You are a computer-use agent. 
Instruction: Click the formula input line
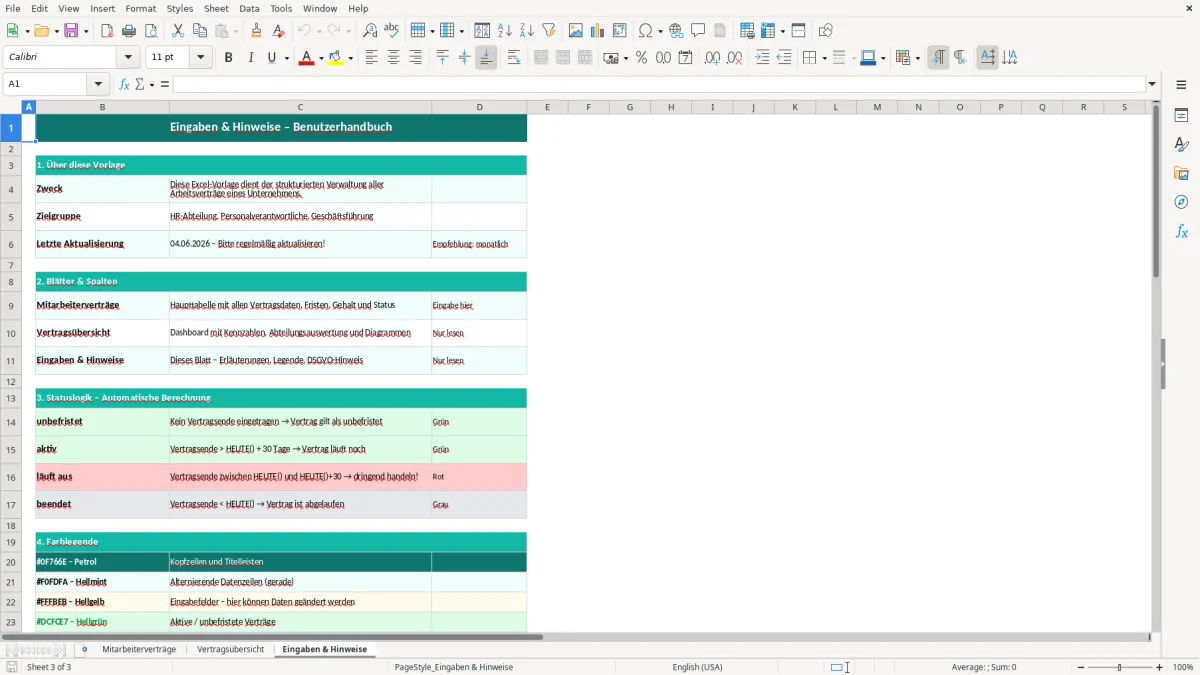tap(659, 84)
